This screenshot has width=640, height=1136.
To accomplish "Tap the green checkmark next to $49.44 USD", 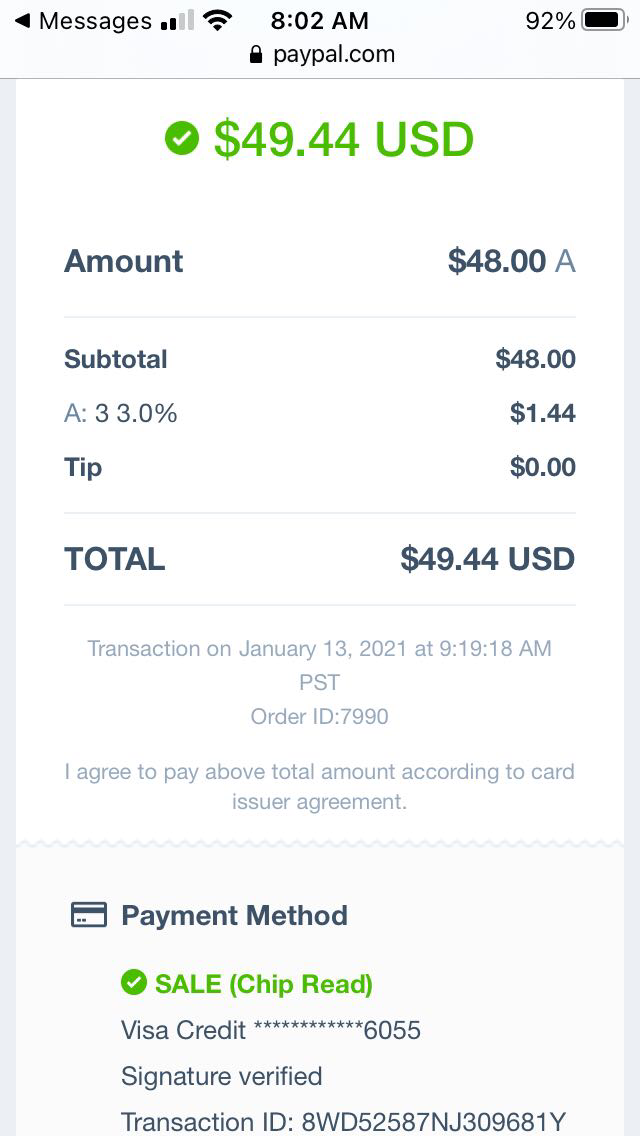I will click(x=182, y=139).
